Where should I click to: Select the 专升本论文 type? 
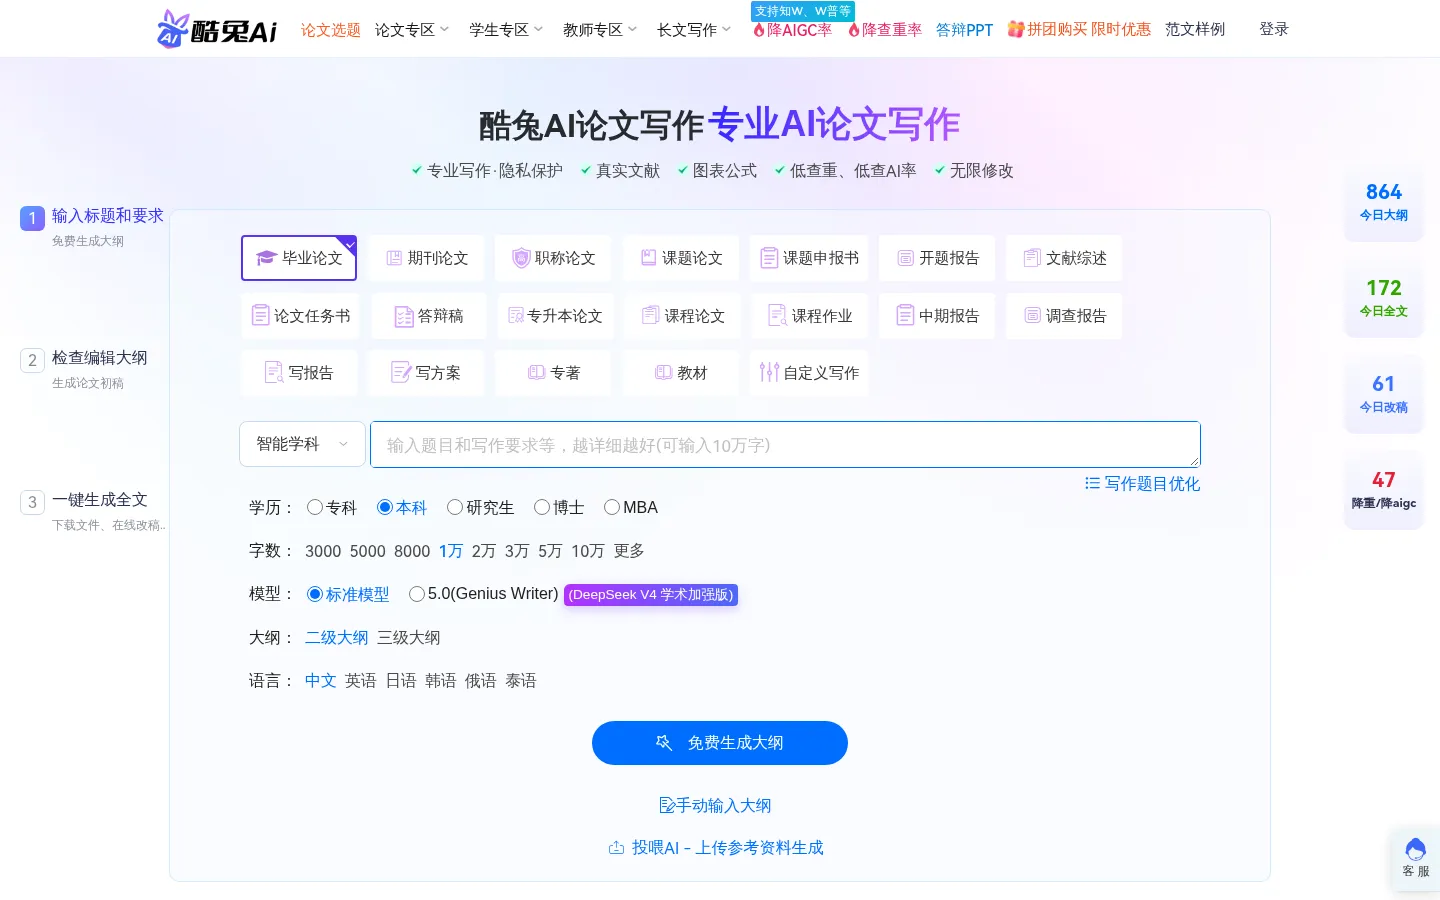pyautogui.click(x=555, y=316)
